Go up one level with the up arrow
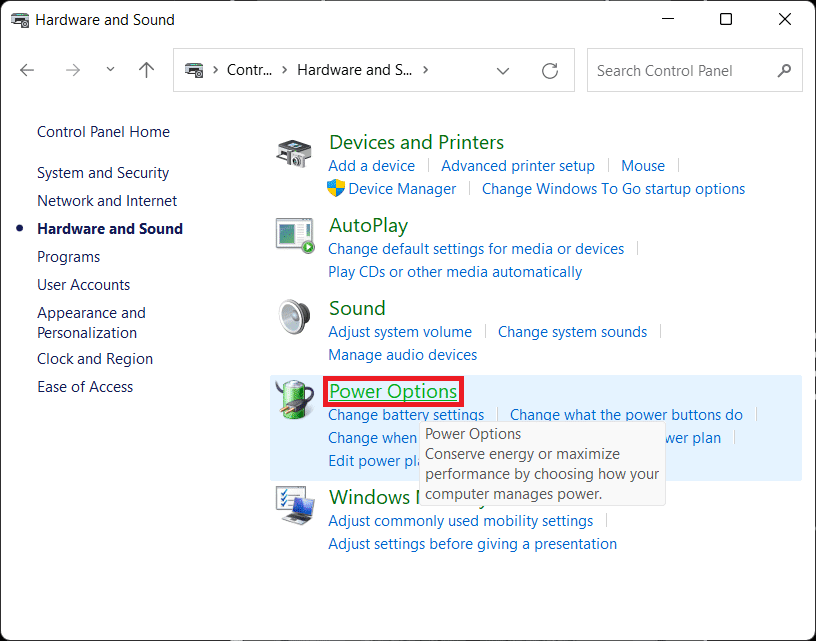The height and width of the screenshot is (641, 816). 147,70
